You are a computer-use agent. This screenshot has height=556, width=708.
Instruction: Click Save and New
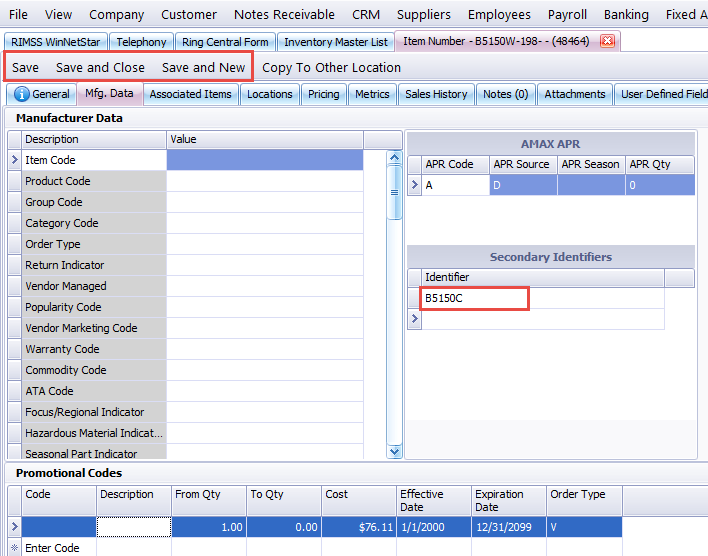[203, 67]
